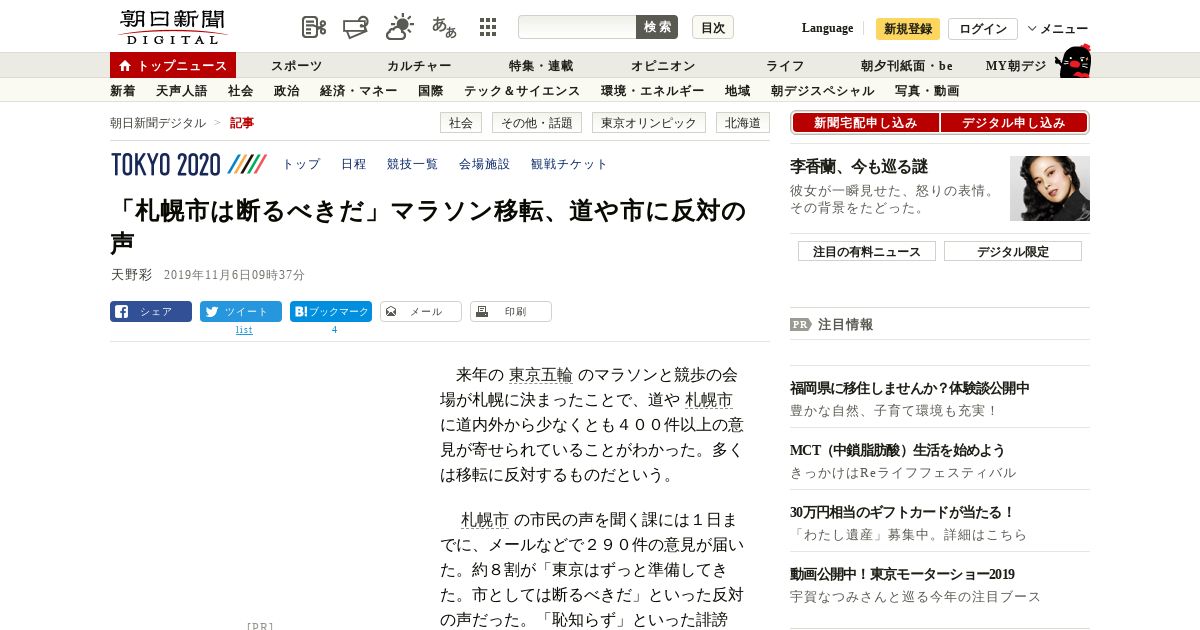Expand the メニュー dropdown
The image size is (1200, 630).
click(1058, 29)
